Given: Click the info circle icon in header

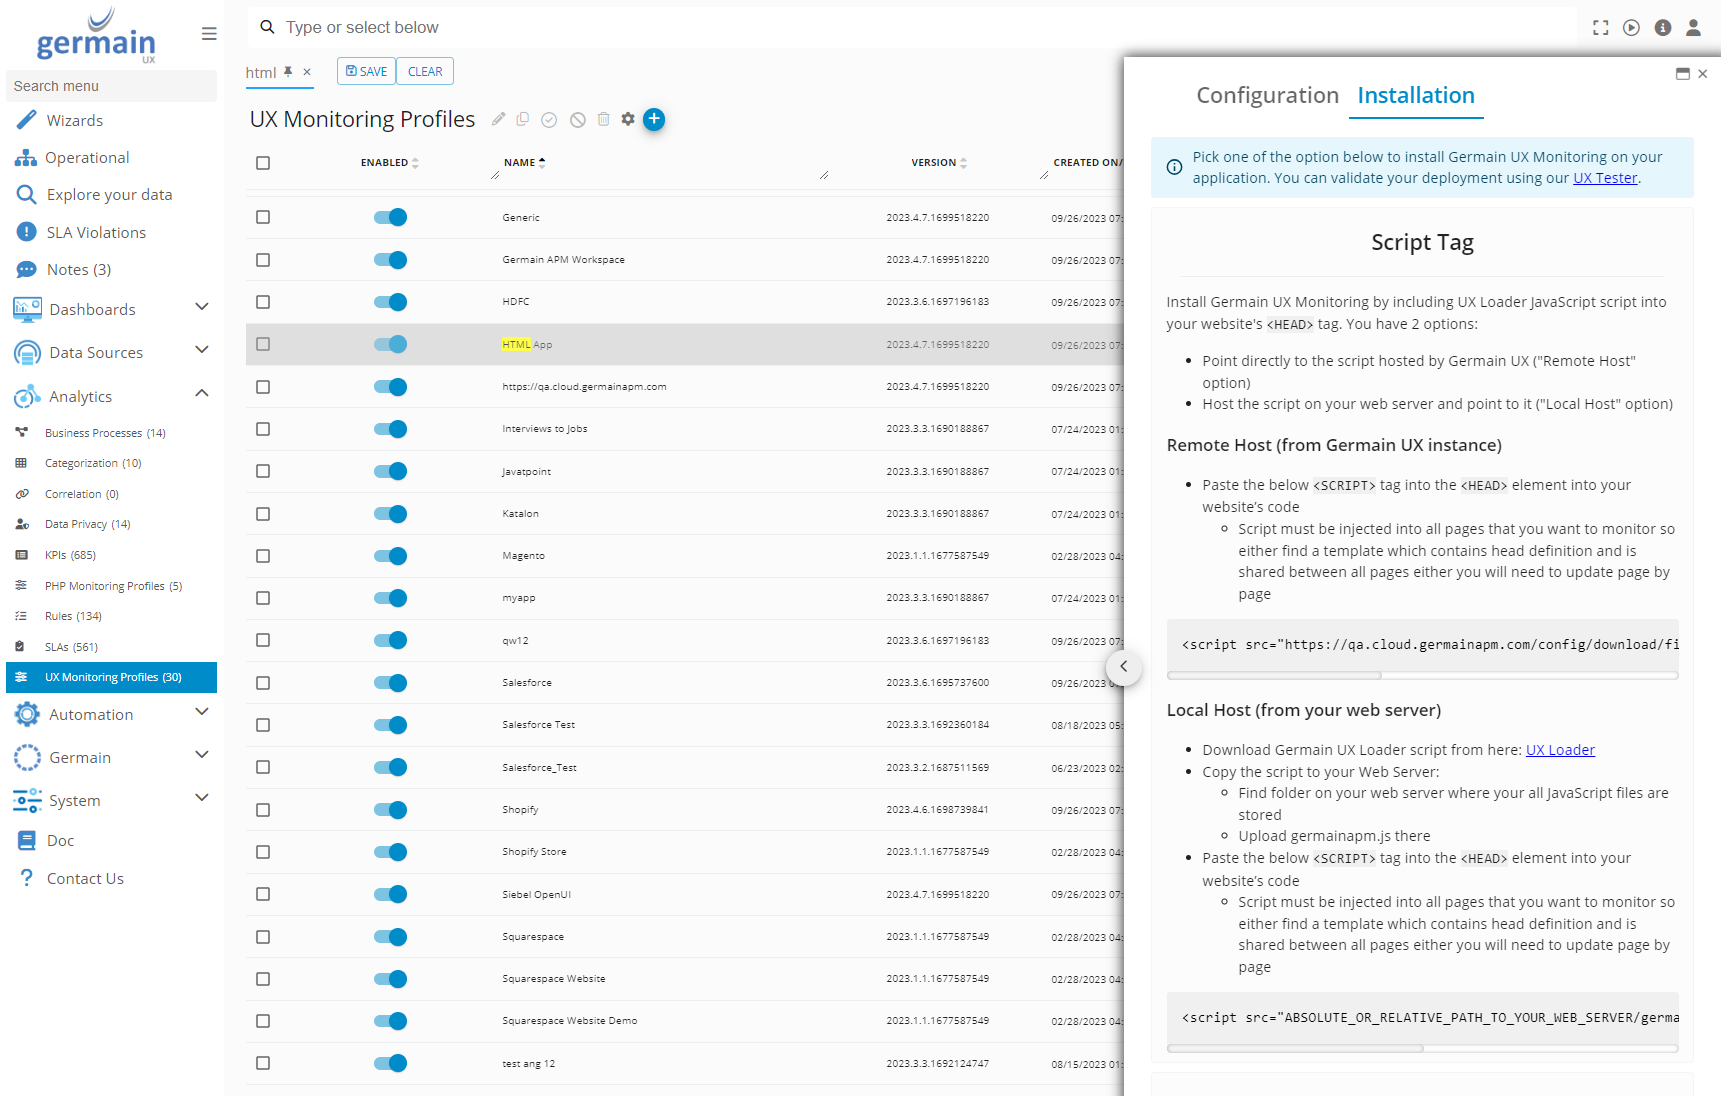Looking at the screenshot, I should [1662, 28].
